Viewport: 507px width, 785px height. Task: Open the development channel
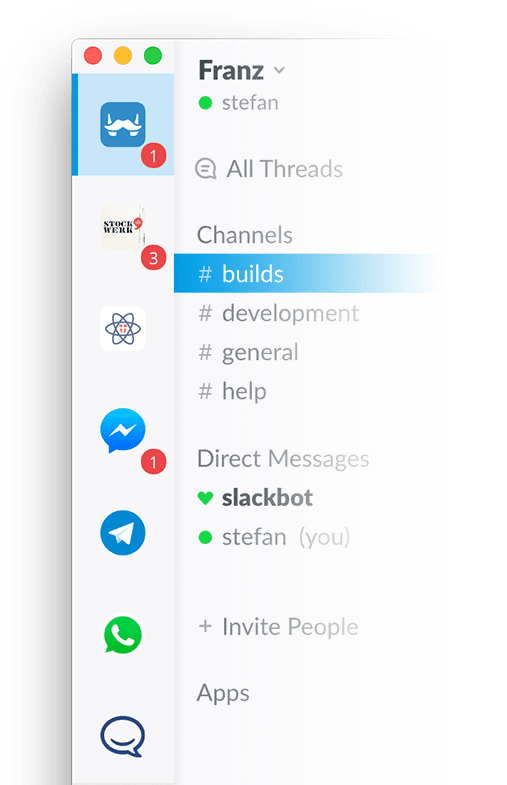278,313
